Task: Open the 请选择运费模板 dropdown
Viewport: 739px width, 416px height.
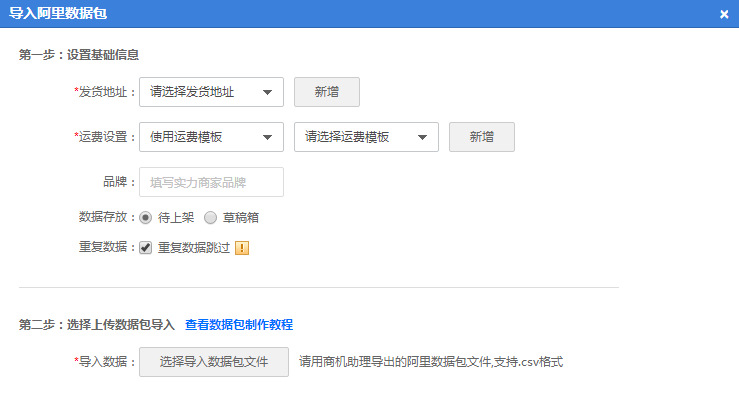Action: point(366,137)
